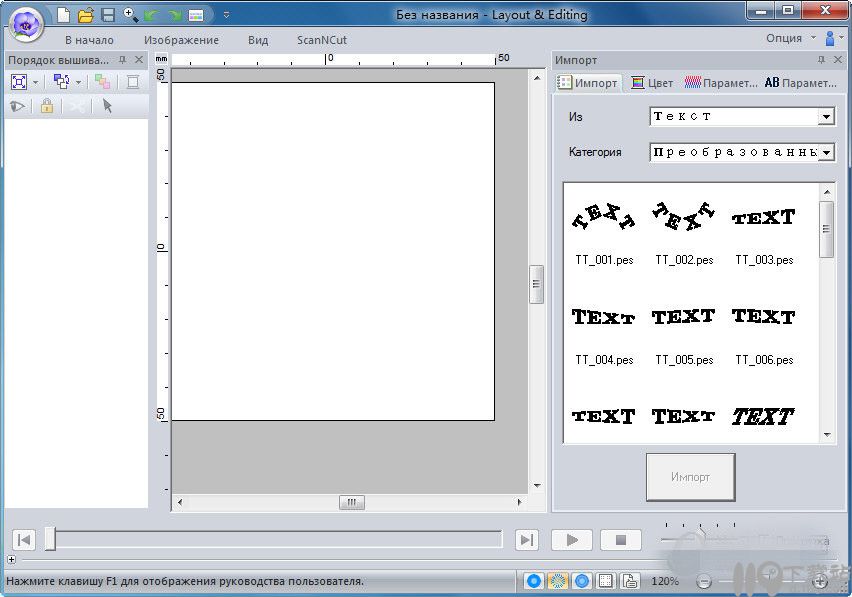
Task: Click the zoom to fit icon in sewing order panel
Action: 19,82
